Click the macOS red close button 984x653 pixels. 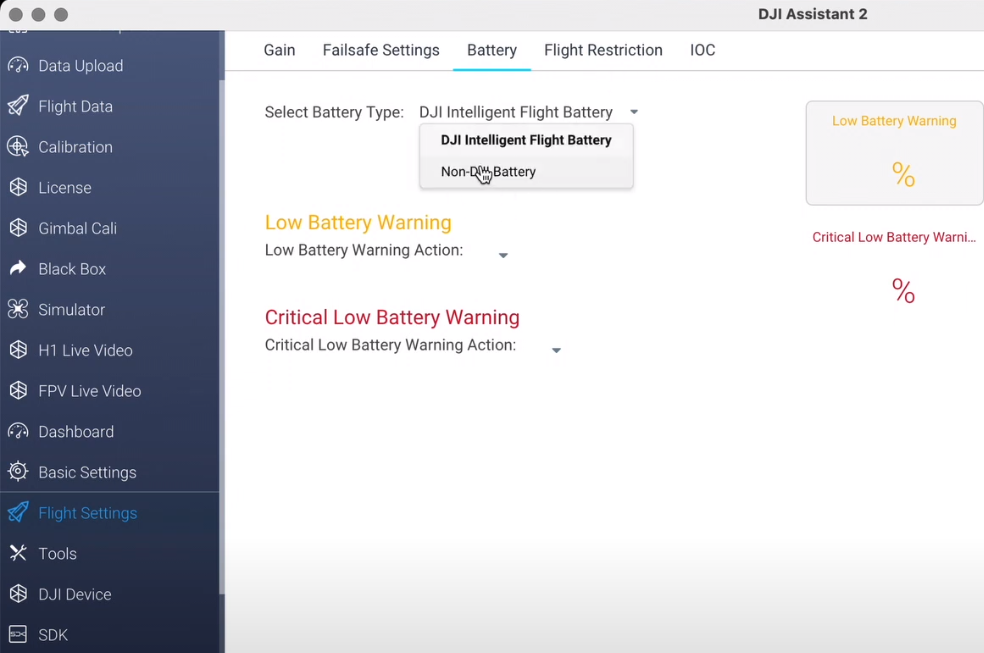(x=16, y=14)
